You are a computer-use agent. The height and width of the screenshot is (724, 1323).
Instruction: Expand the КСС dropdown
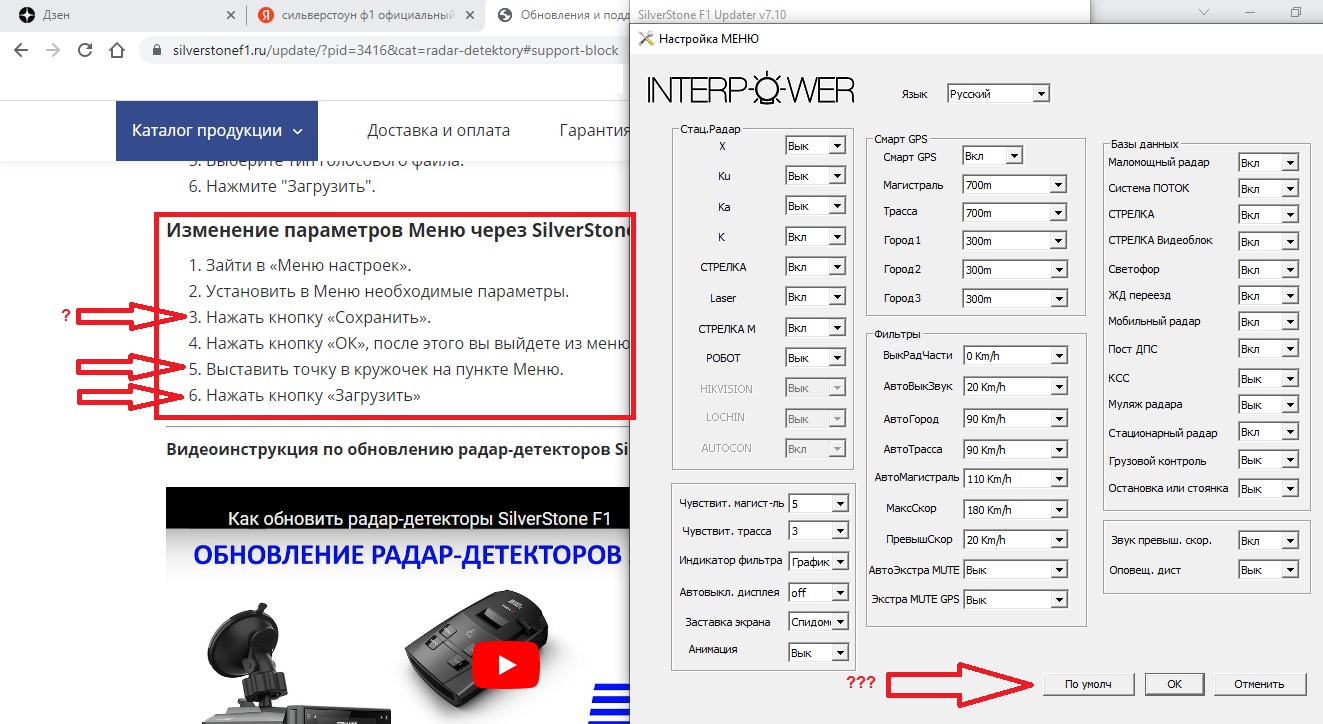point(1268,379)
